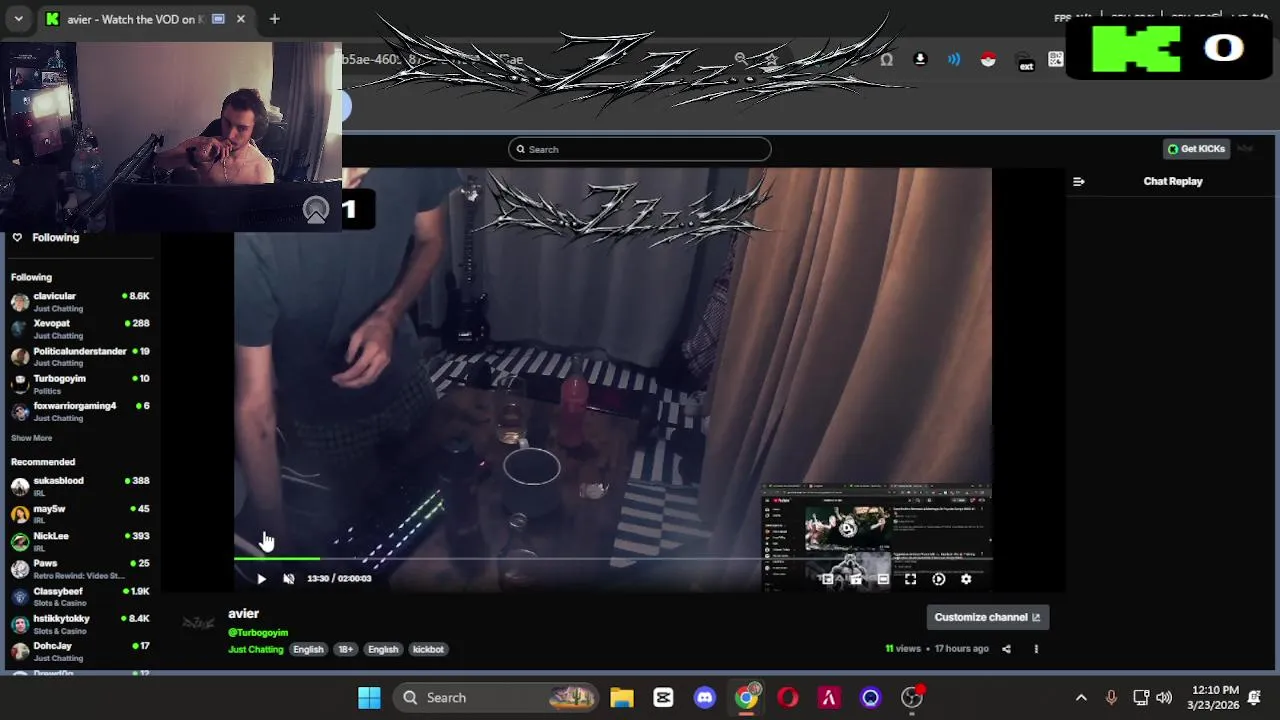
Task: Open Politicalunderstander channel in sidebar
Action: pyautogui.click(x=80, y=356)
